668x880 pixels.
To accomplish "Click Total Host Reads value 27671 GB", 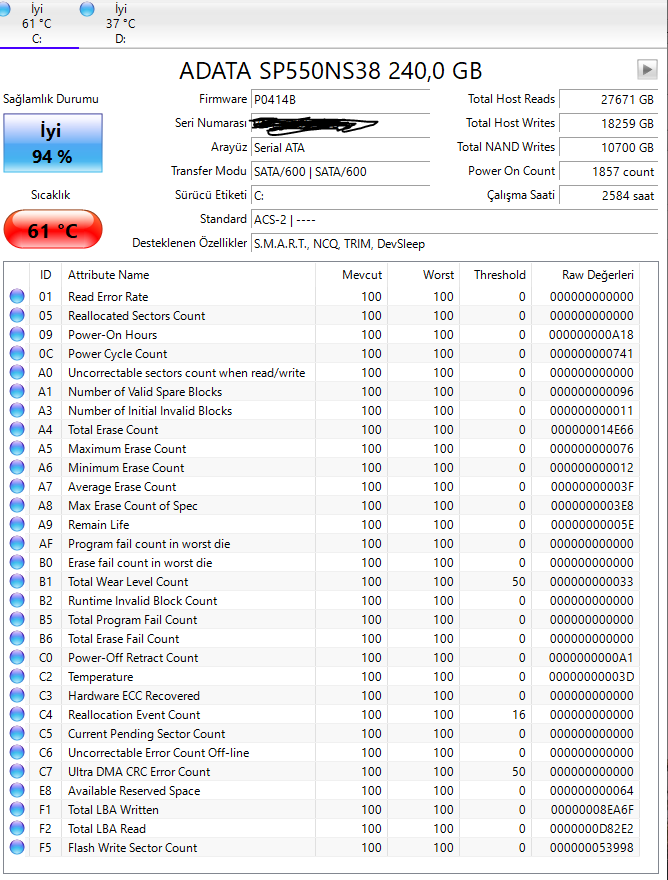I will (608, 99).
